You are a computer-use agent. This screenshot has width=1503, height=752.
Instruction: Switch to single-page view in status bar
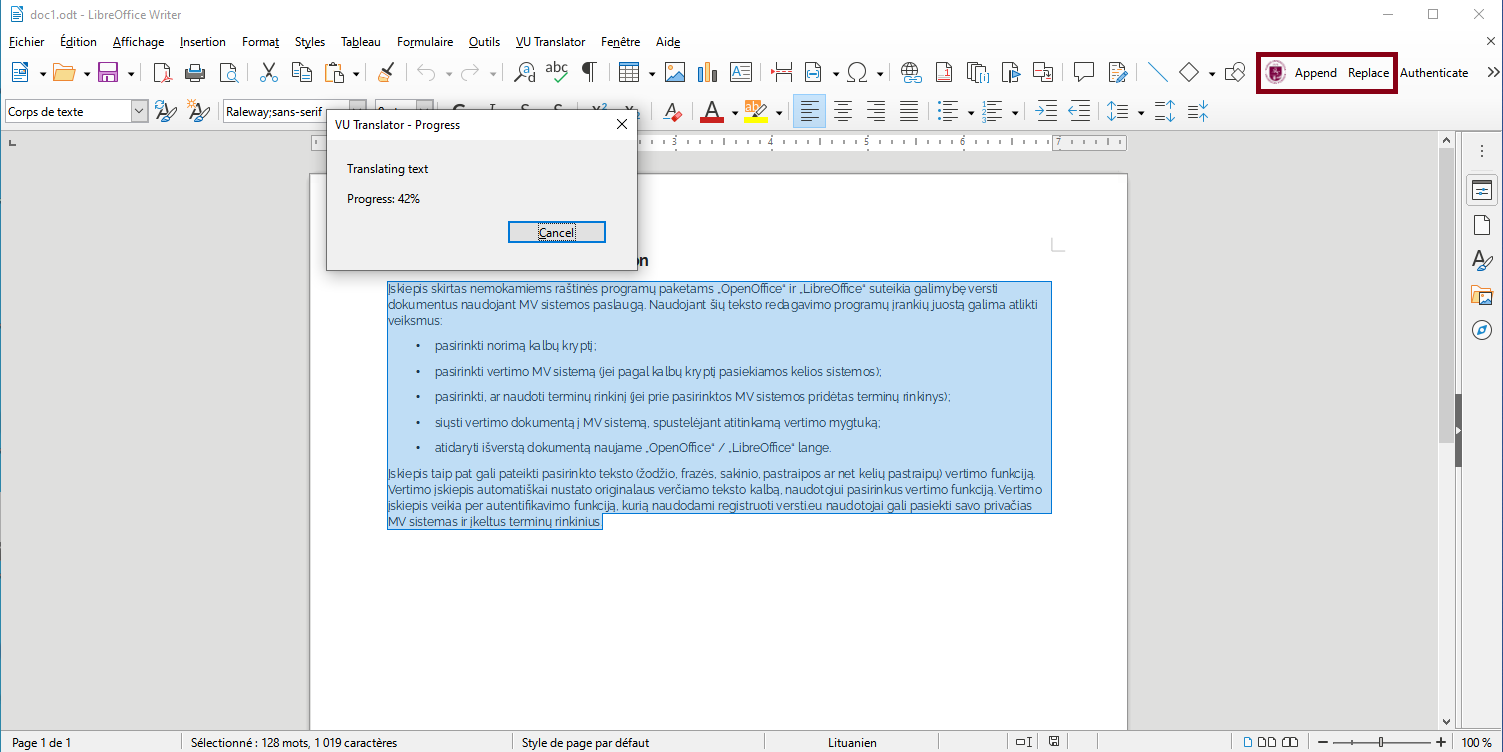pos(1247,742)
